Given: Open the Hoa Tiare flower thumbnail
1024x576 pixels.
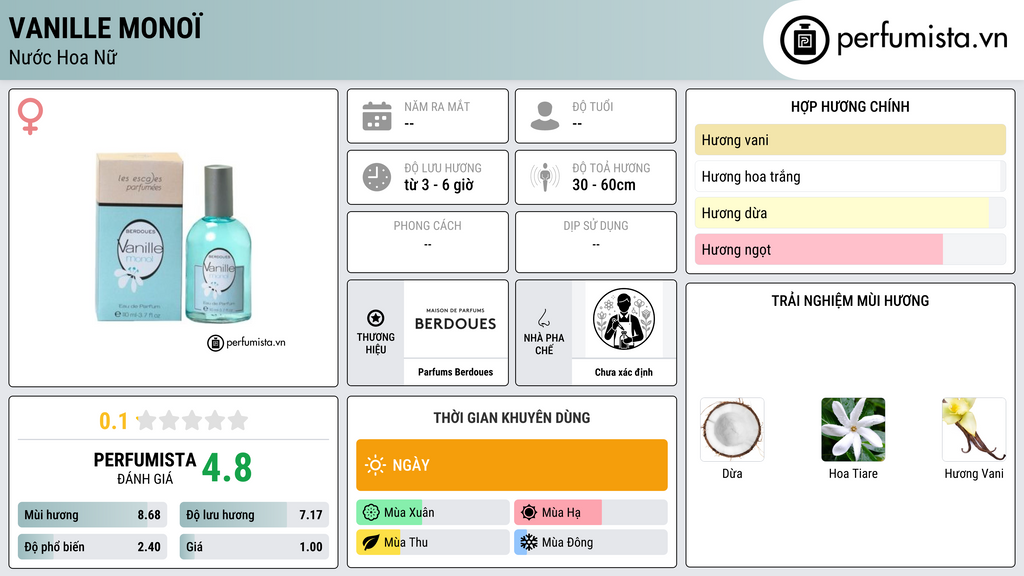Looking at the screenshot, I should pyautogui.click(x=853, y=430).
